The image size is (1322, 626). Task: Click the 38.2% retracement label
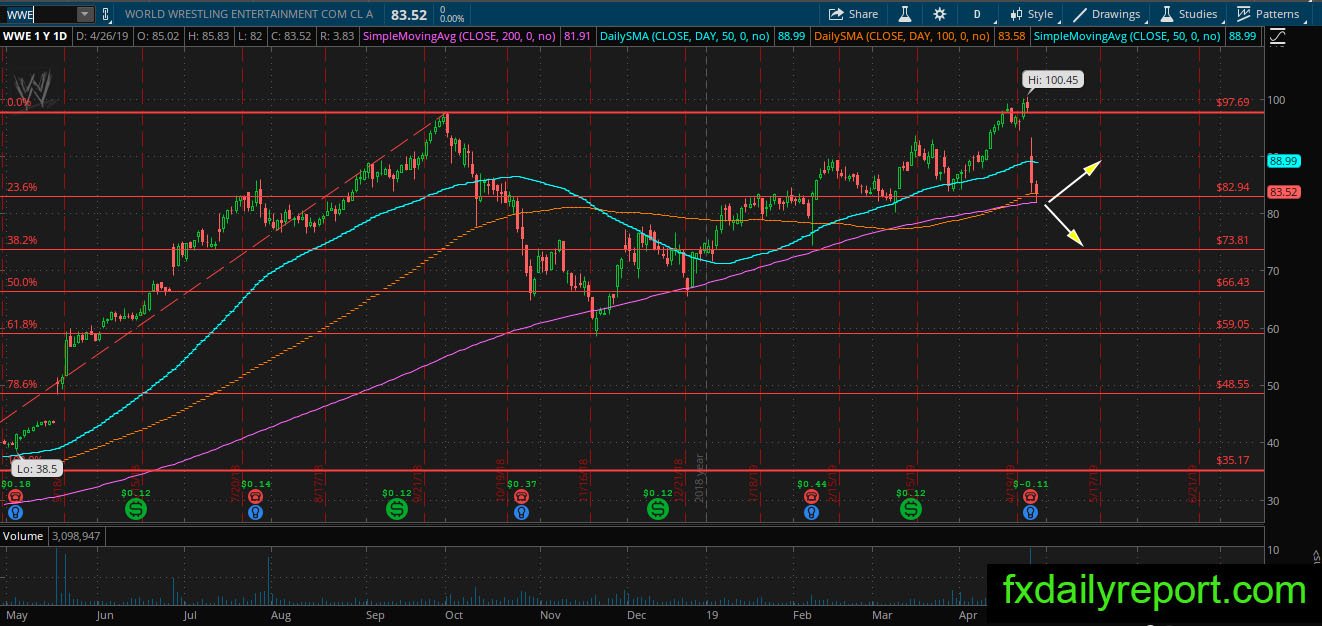coord(22,240)
